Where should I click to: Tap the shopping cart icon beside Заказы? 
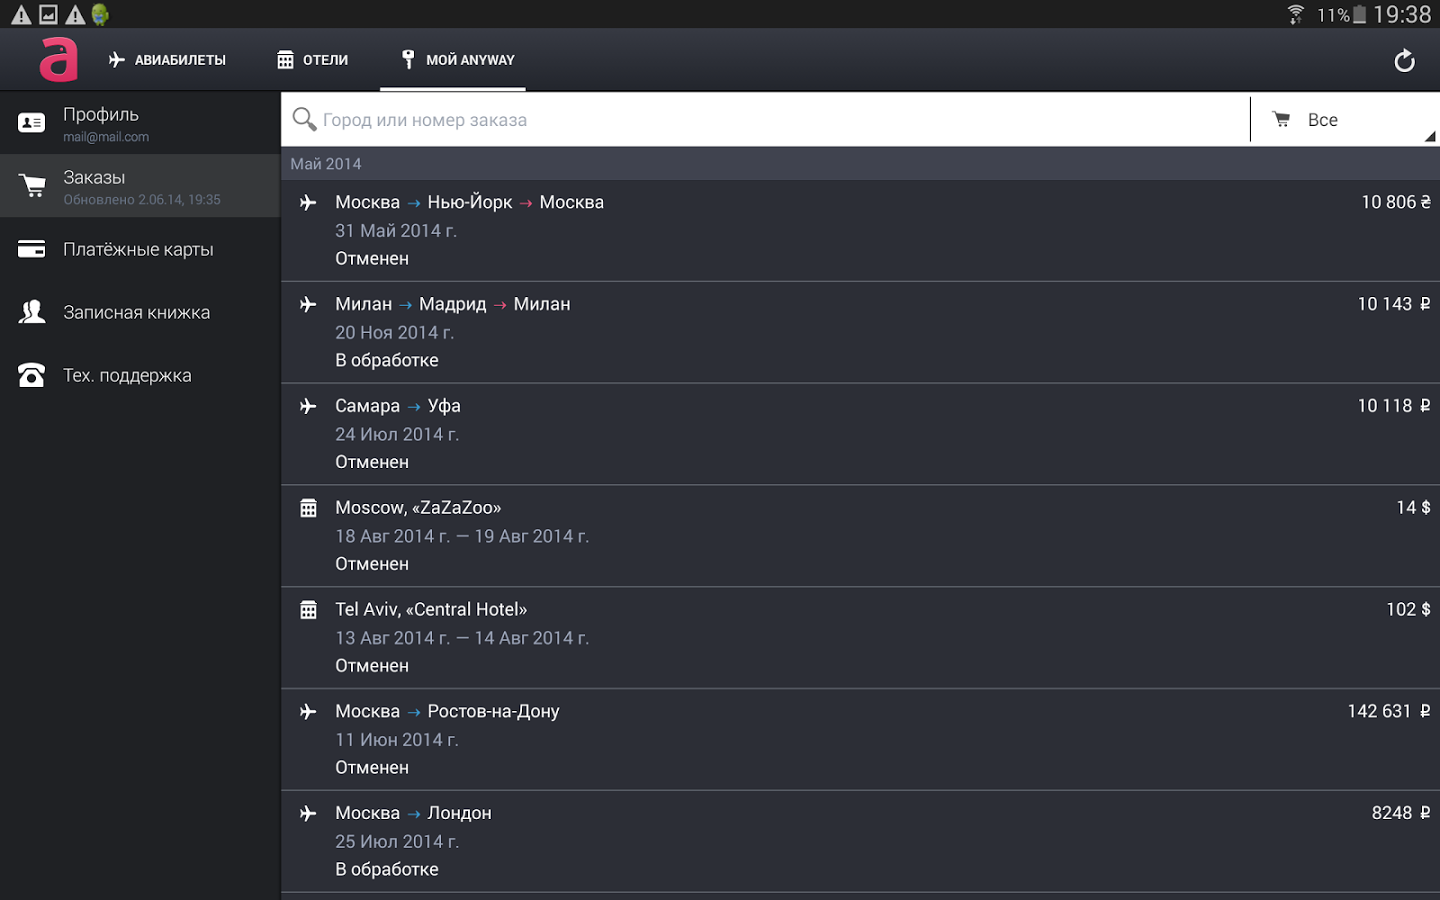(x=32, y=186)
